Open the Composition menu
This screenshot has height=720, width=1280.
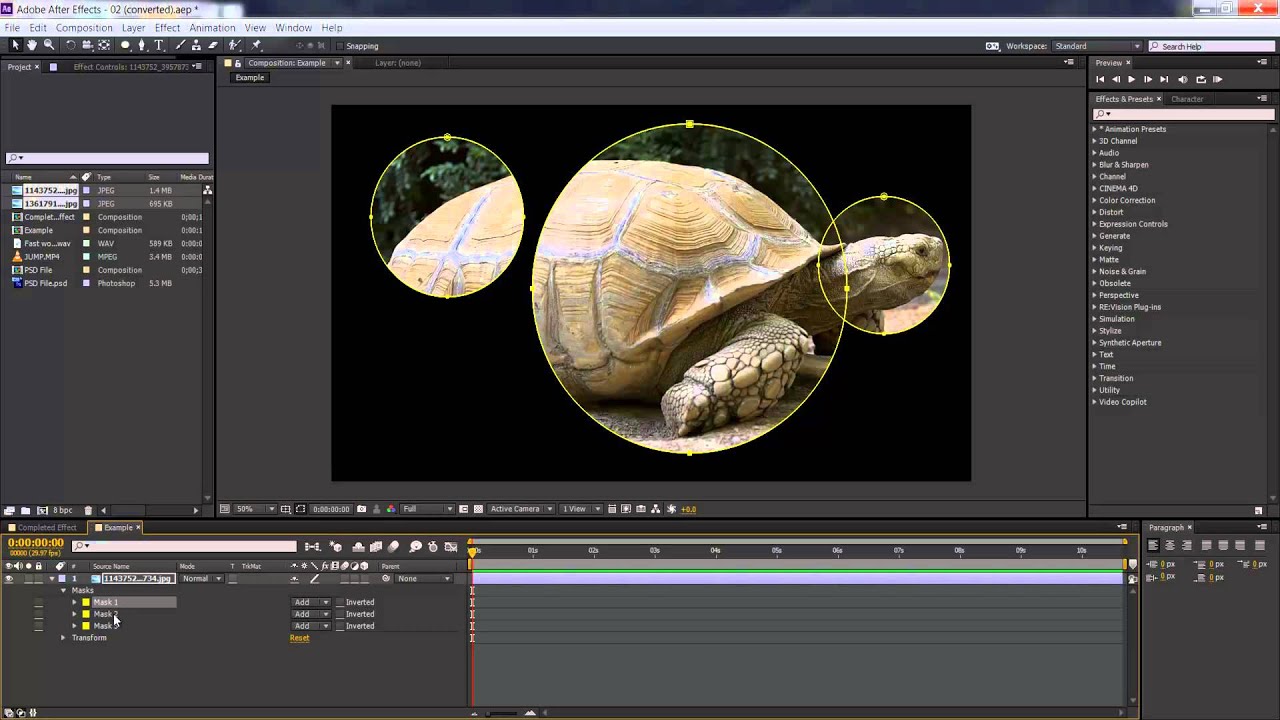(84, 27)
